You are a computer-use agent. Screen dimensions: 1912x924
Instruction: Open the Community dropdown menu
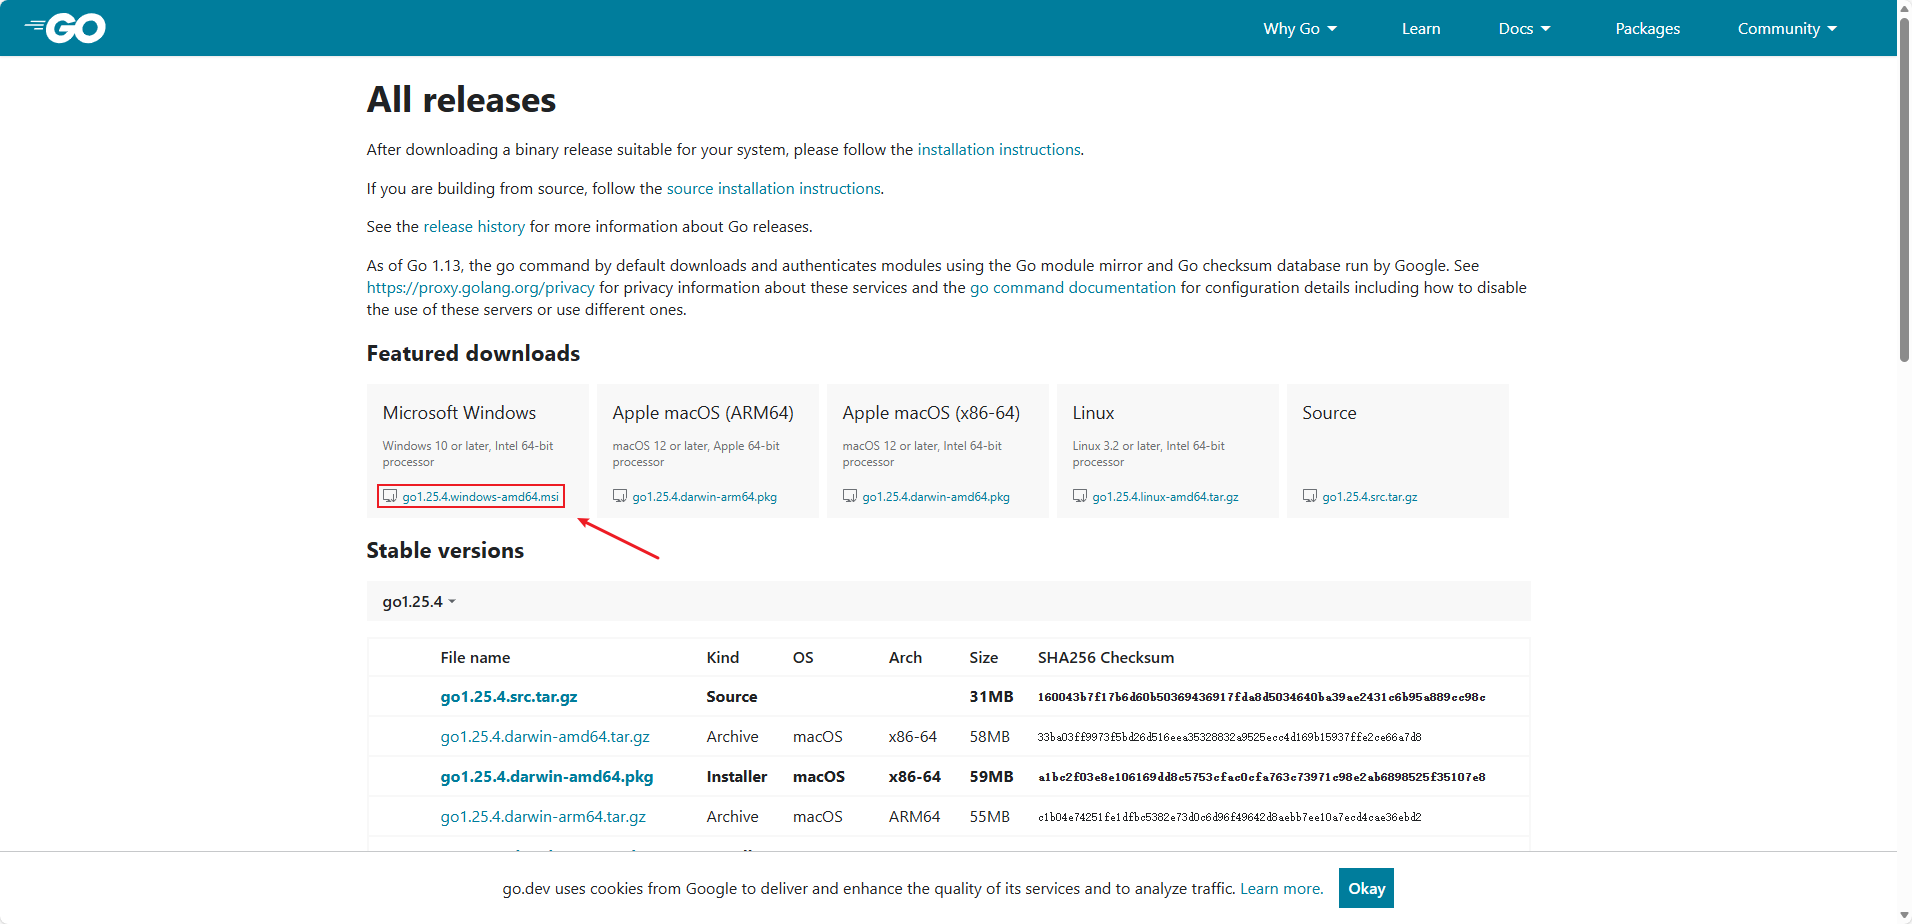click(x=1786, y=28)
